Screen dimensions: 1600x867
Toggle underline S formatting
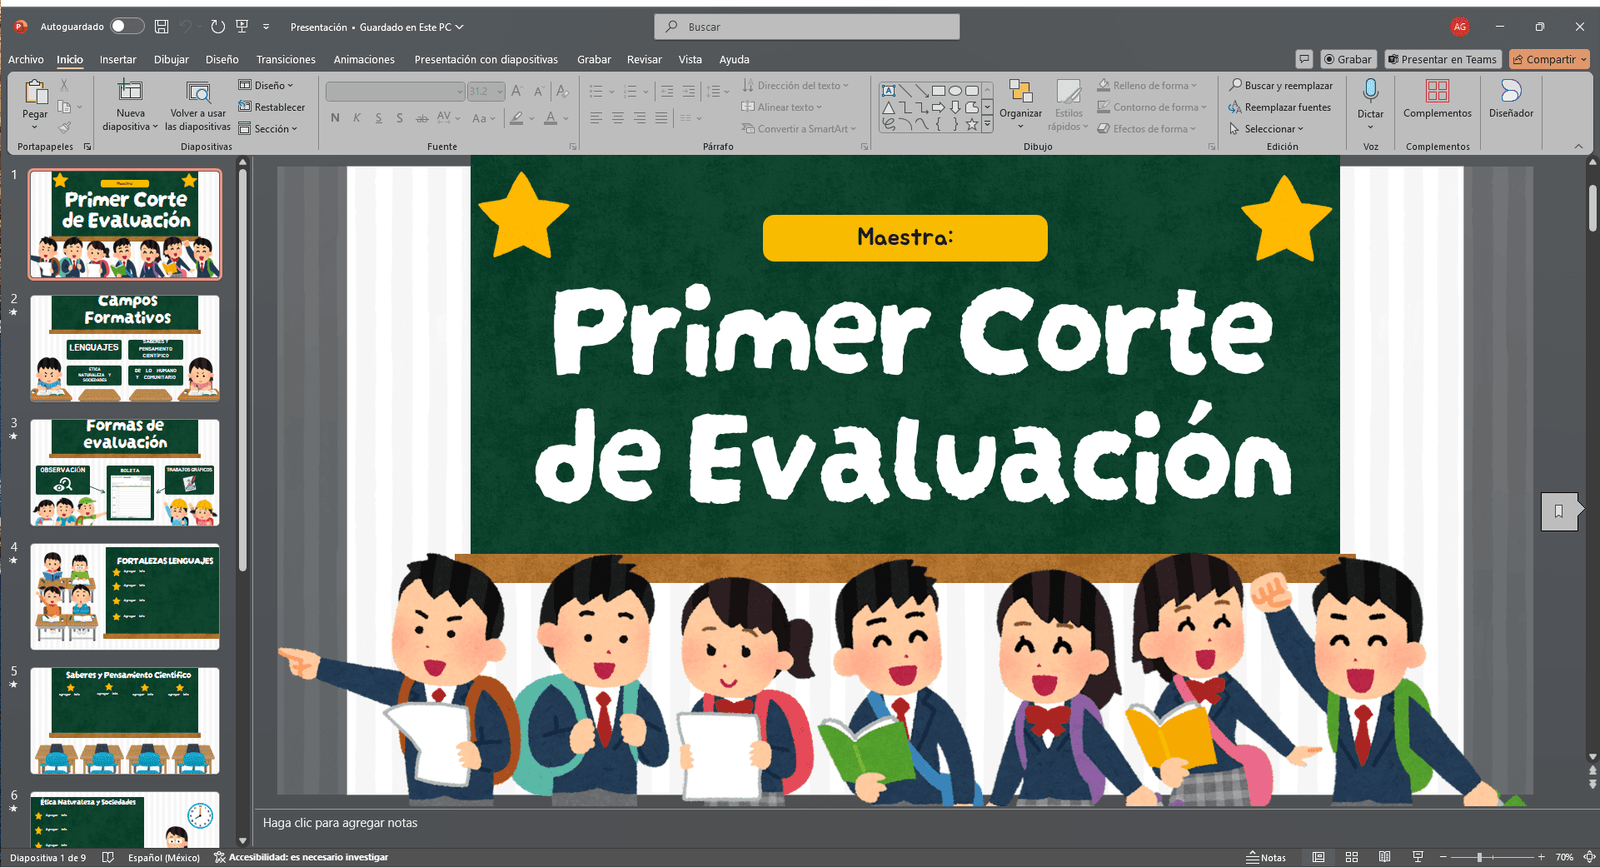[378, 118]
